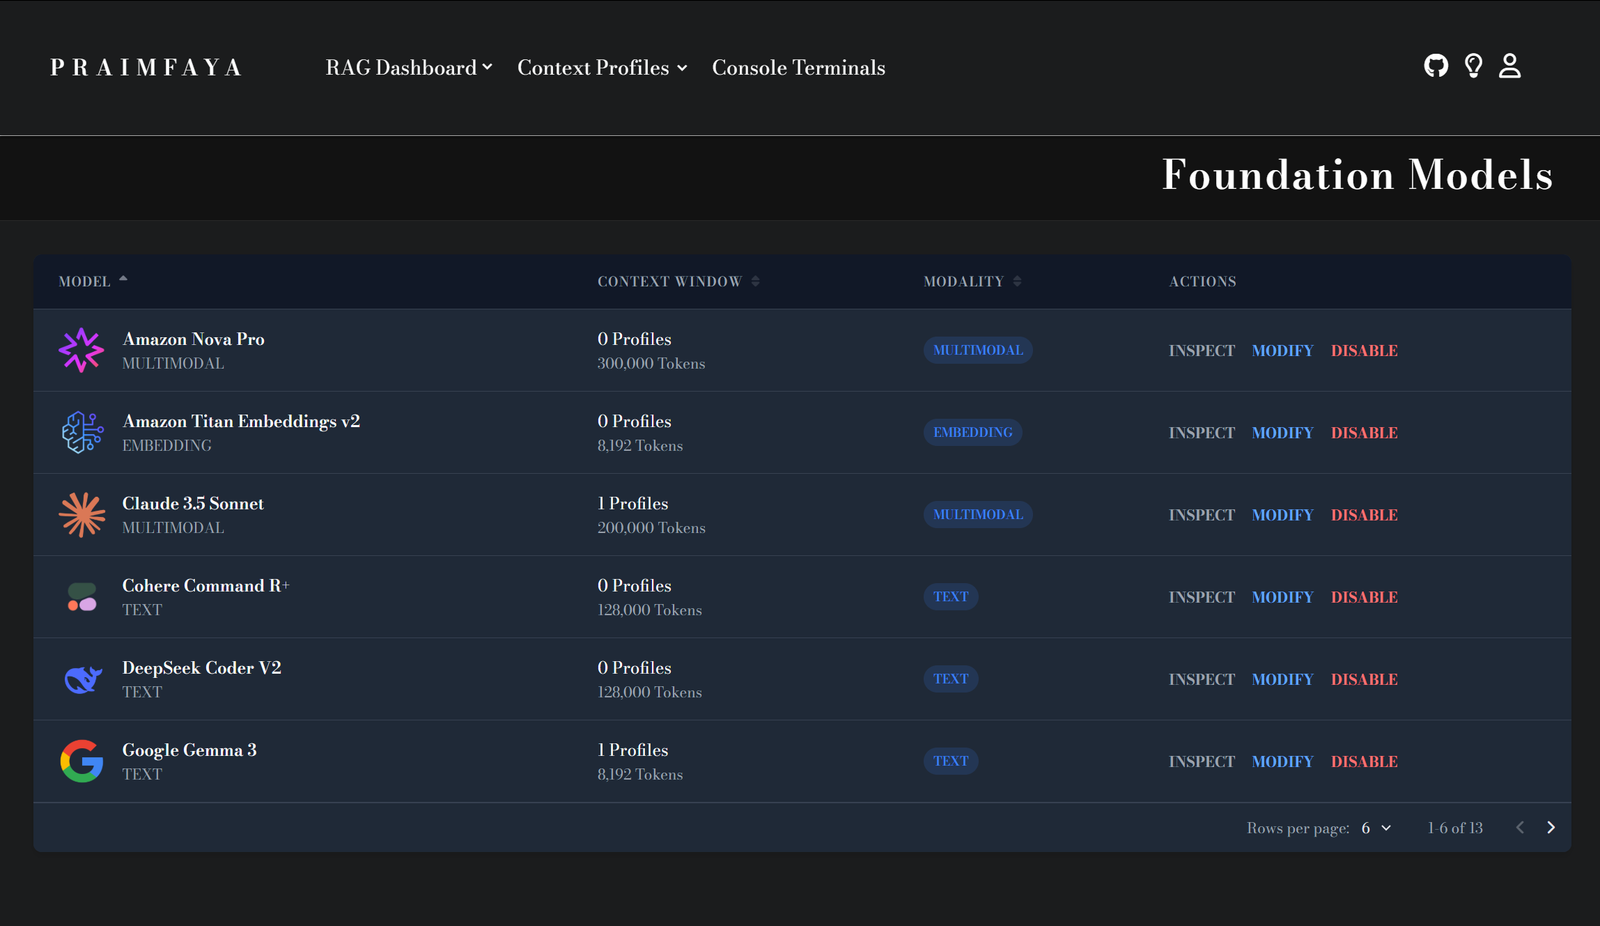Modify DeepSeek Coder V2
The height and width of the screenshot is (926, 1600).
tap(1282, 679)
